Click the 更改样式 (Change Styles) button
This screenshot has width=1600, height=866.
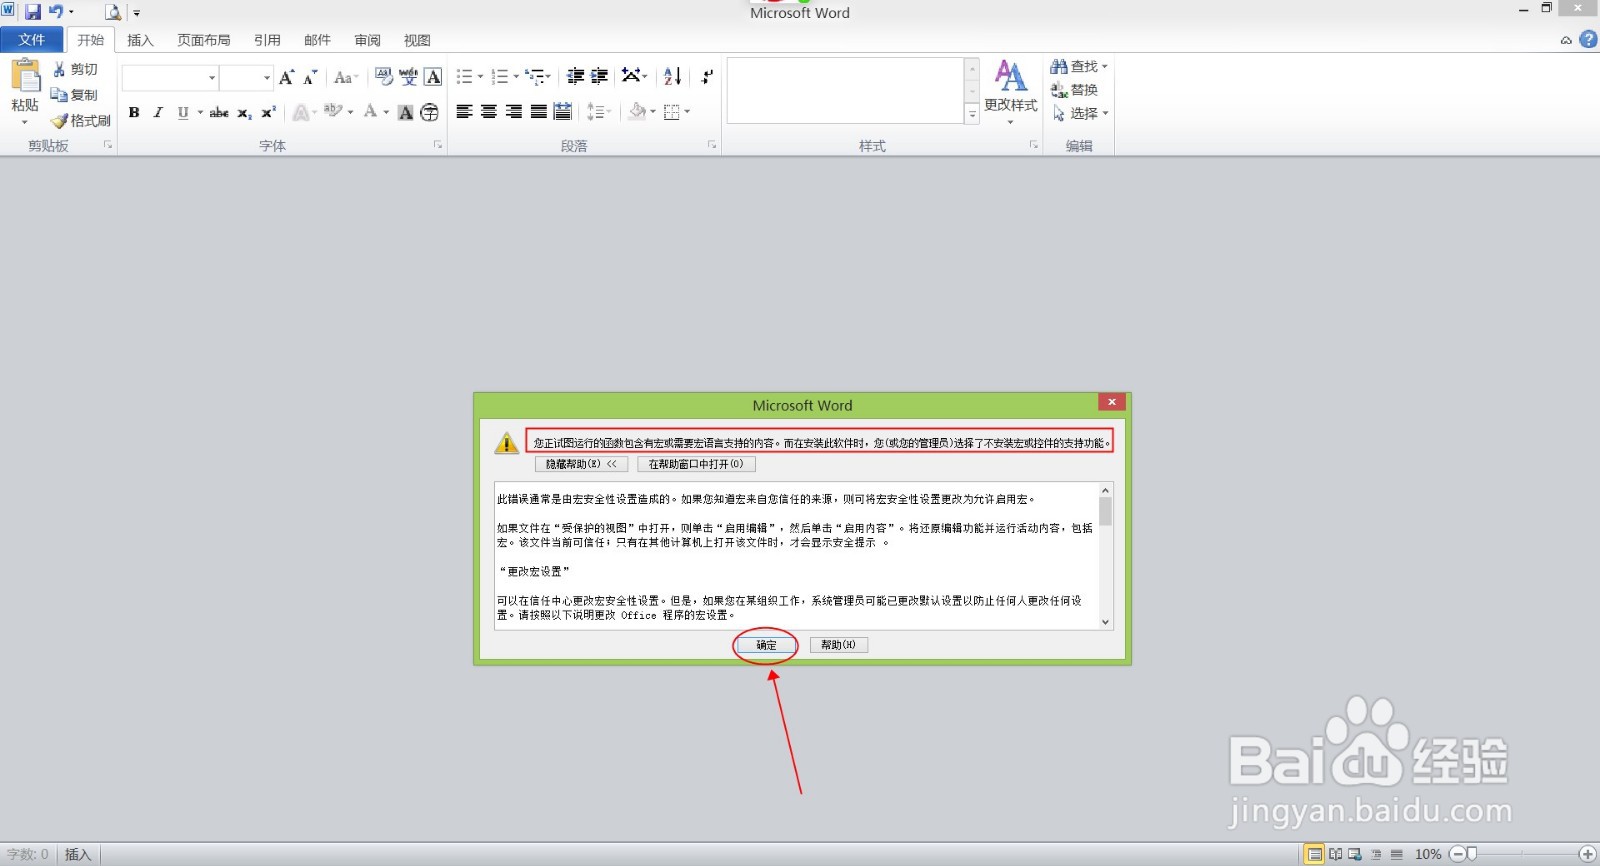click(1011, 90)
